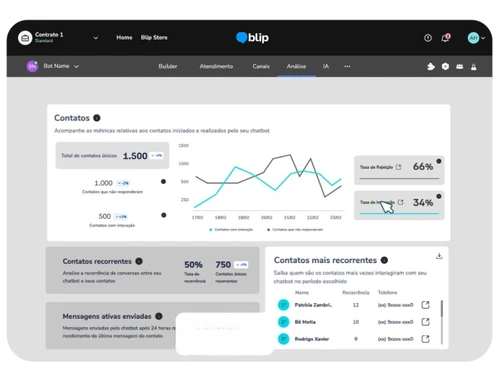Click the puzzle piece extensions icon
The width and height of the screenshot is (500, 375).
431,67
